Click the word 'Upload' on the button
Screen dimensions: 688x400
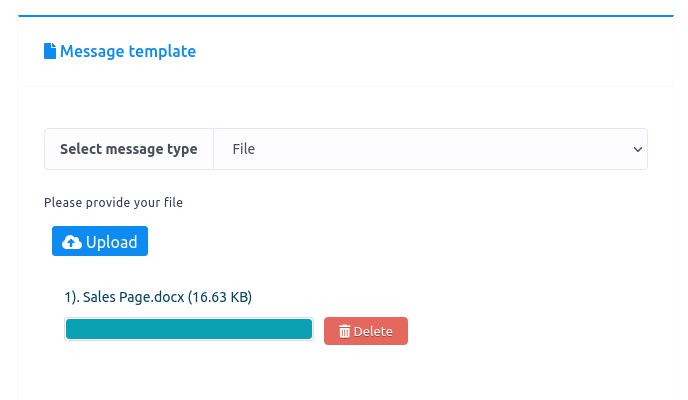[x=112, y=242]
